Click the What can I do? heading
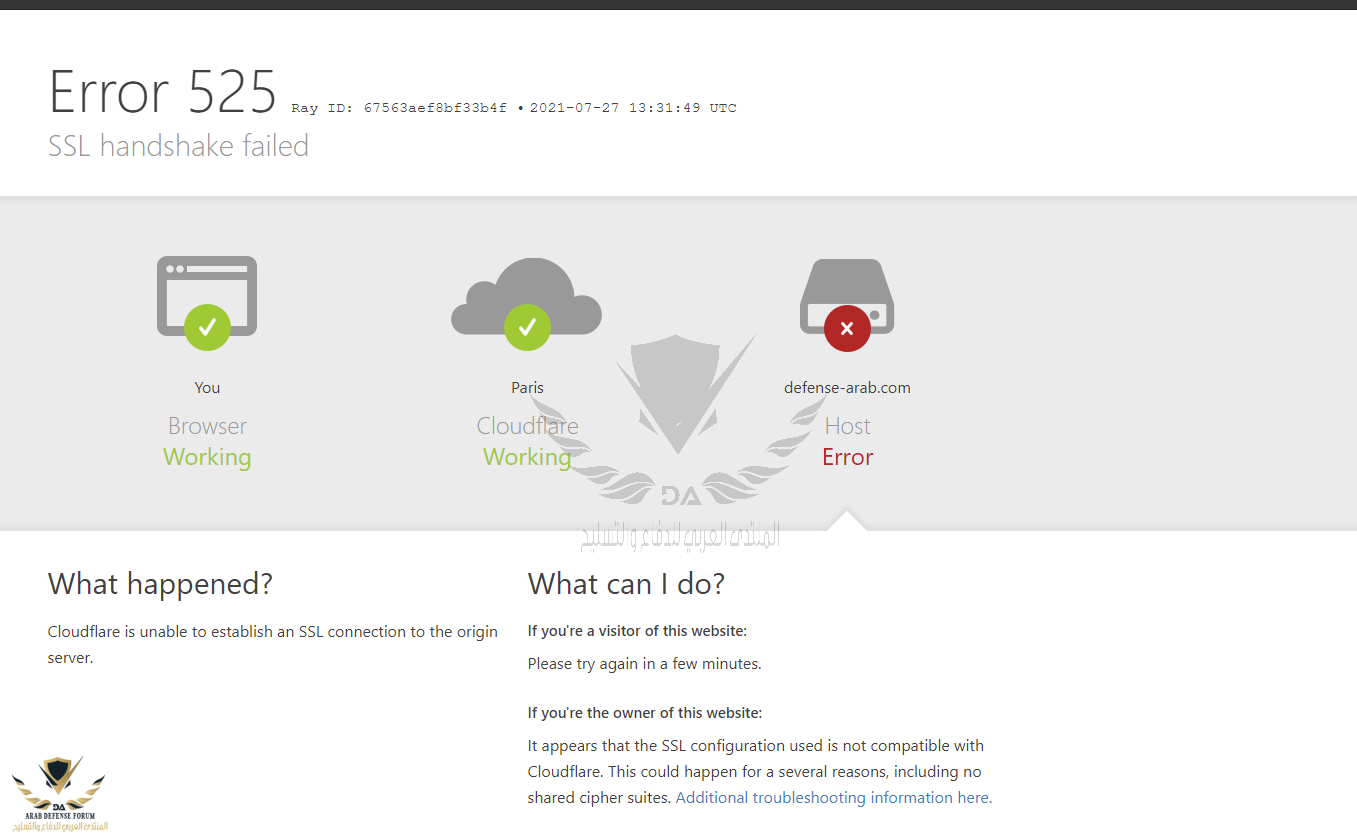 pyautogui.click(x=626, y=584)
